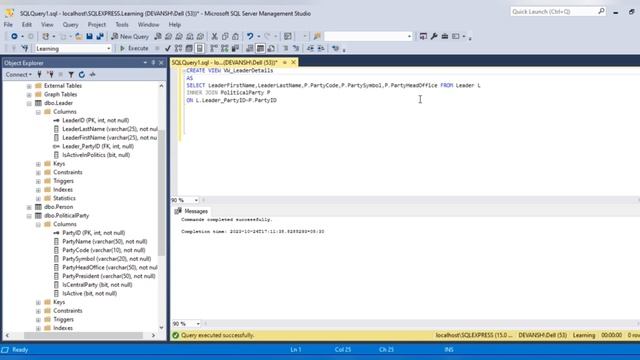This screenshot has width=640, height=360.
Task: Select the Messages results tab
Action: (x=191, y=211)
